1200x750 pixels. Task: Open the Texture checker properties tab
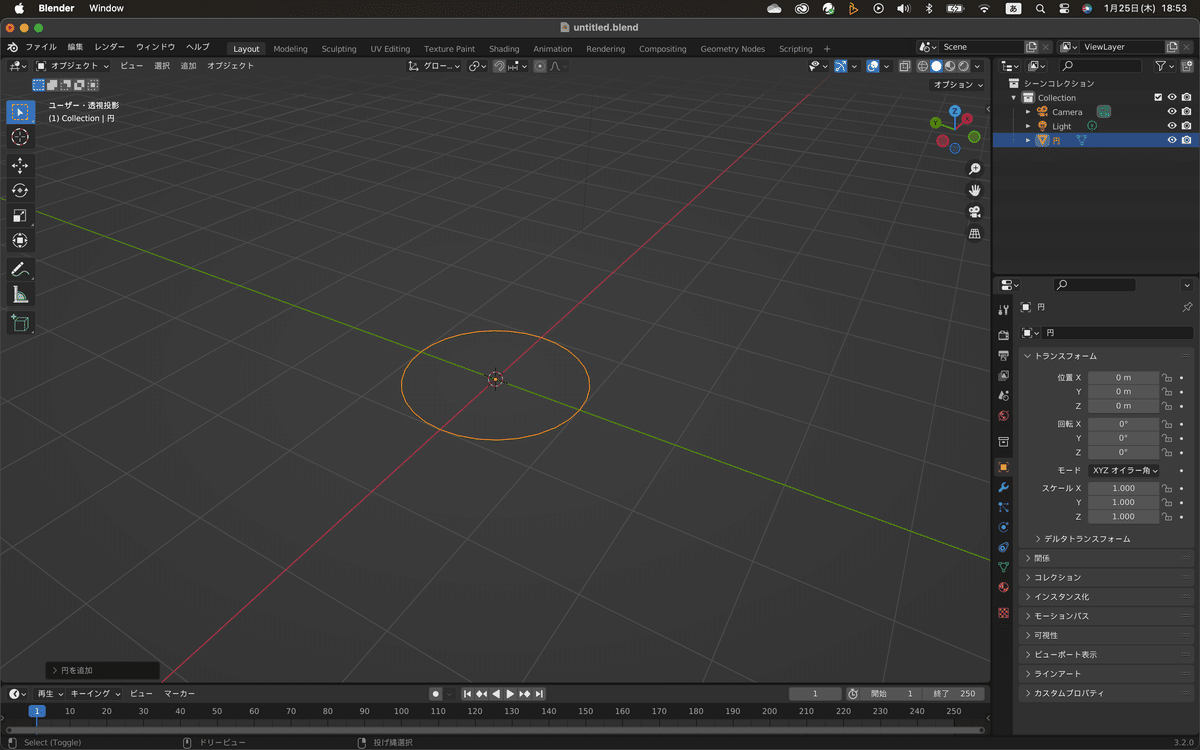coord(1004,612)
